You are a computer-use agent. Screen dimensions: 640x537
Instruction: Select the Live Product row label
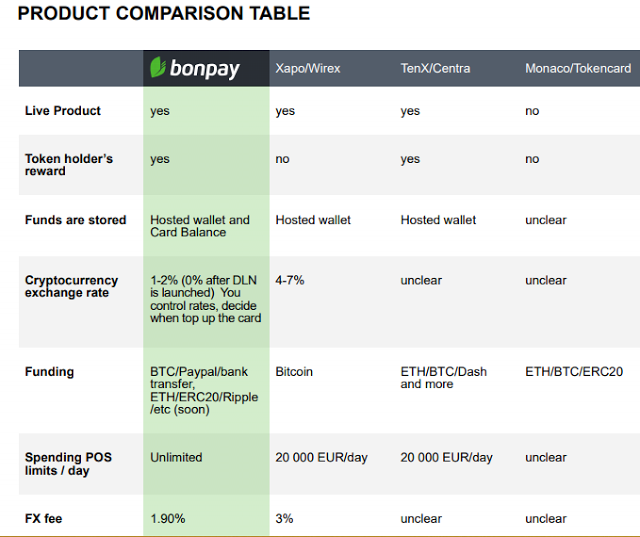[62, 111]
